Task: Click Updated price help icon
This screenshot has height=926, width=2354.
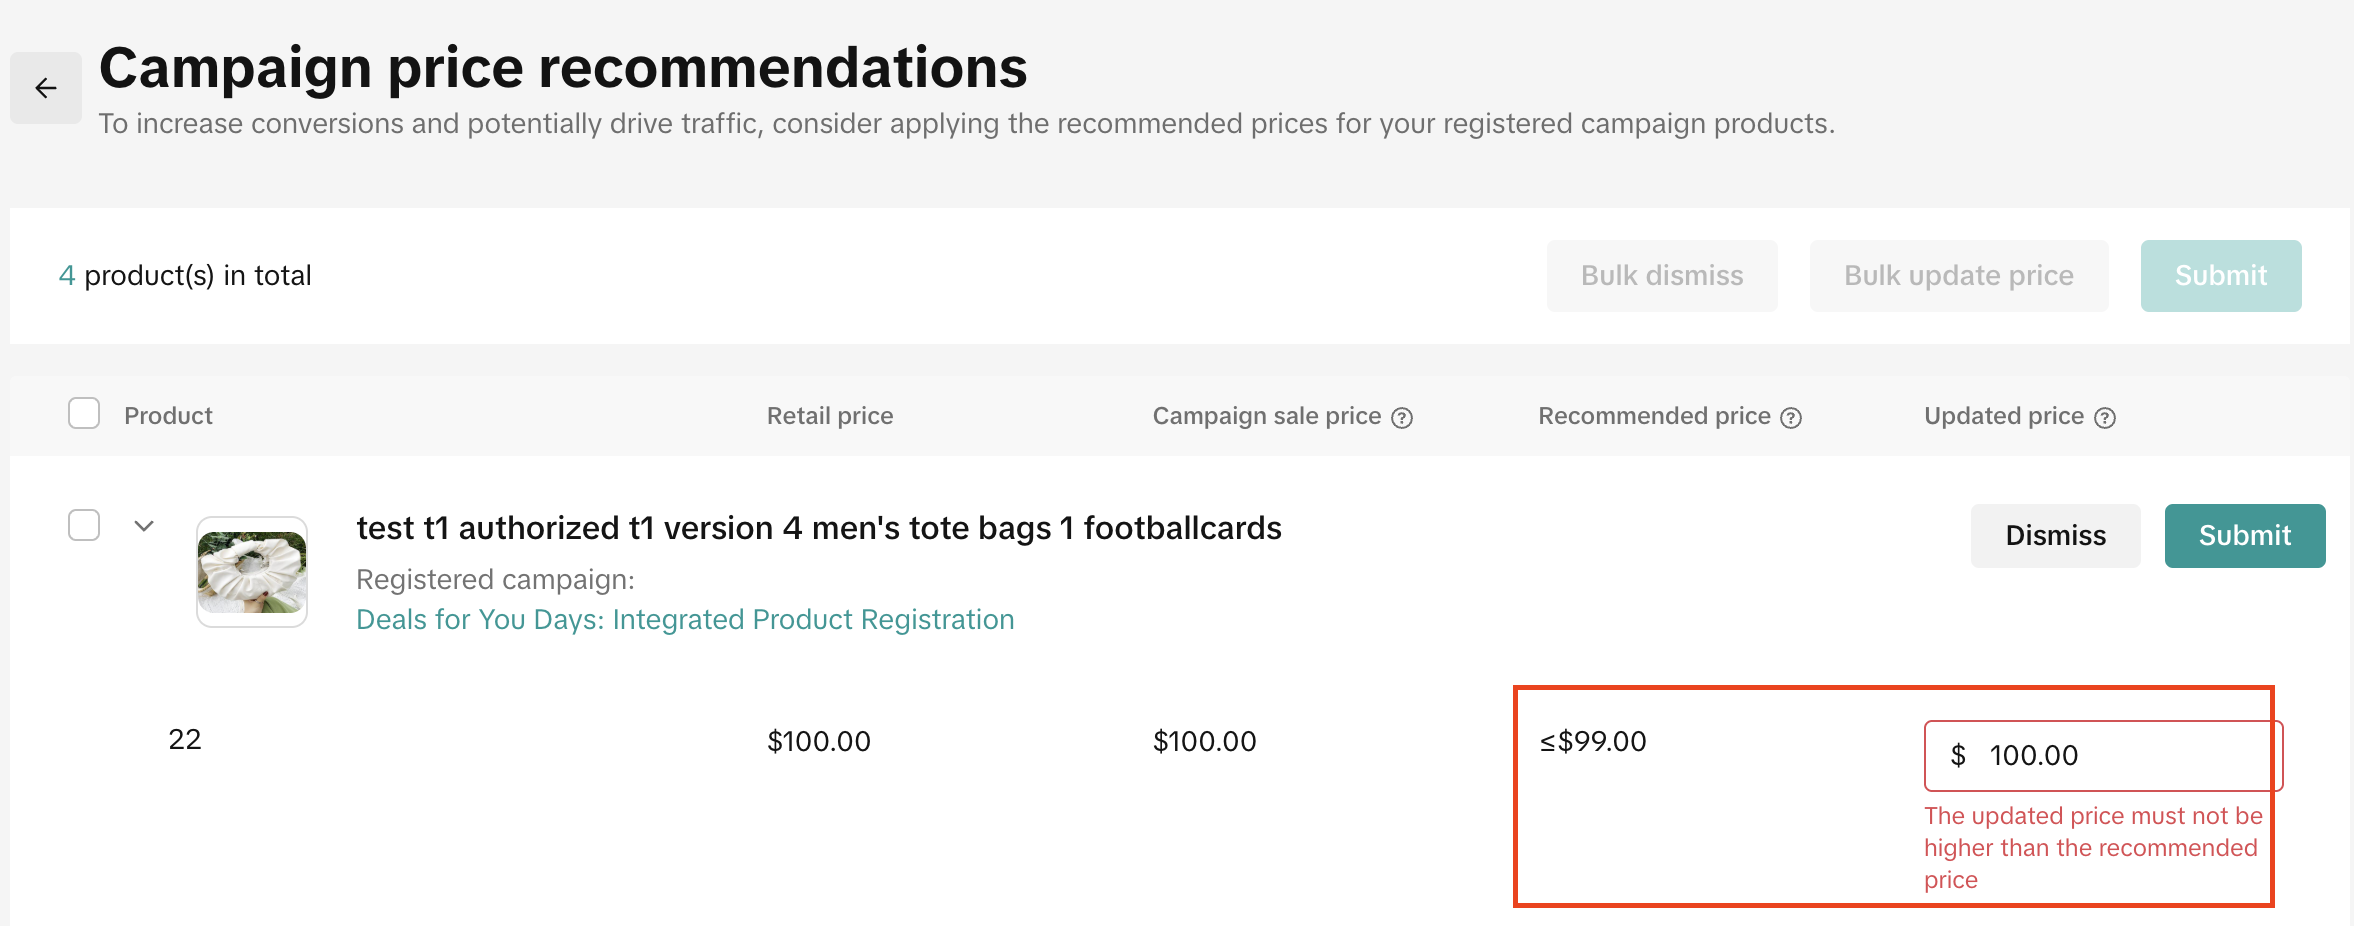Action: coord(2105,418)
